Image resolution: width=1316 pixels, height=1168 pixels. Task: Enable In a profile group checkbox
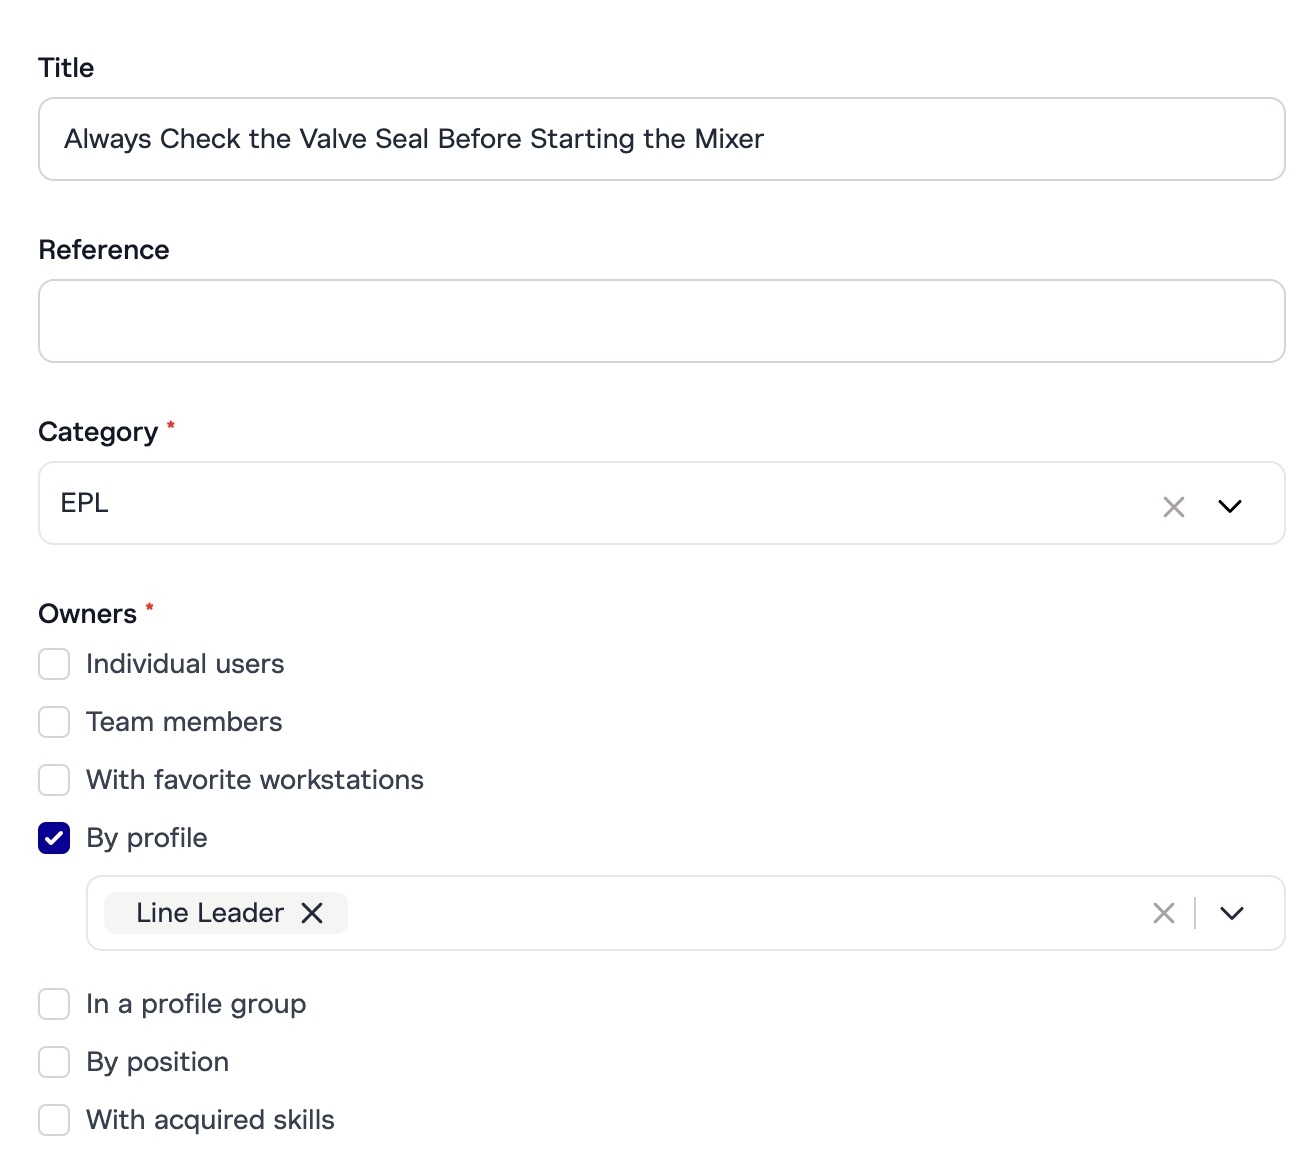(54, 1004)
